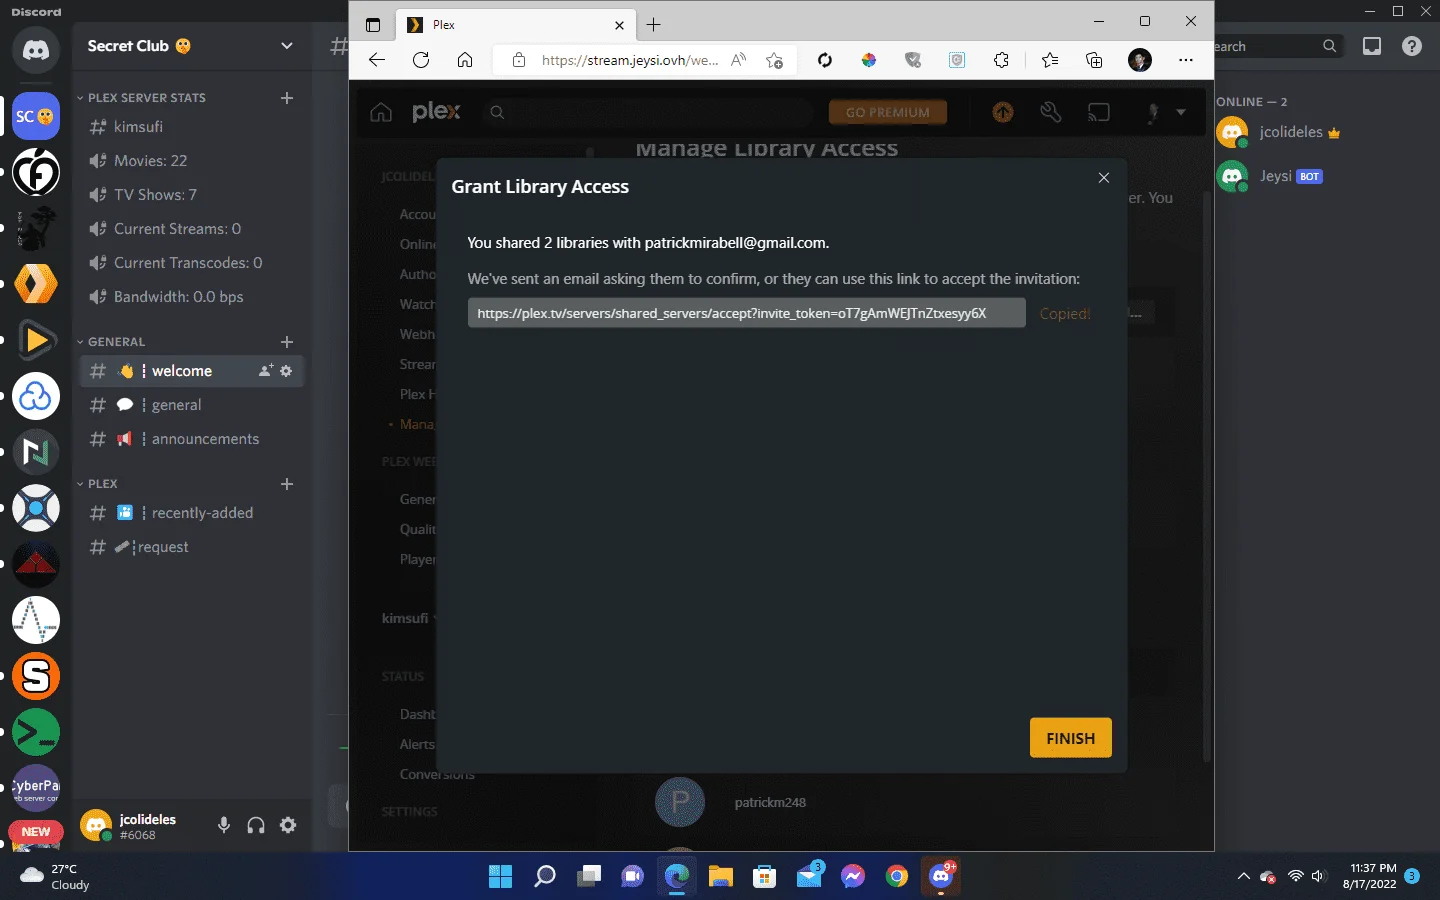Click the address bar URL
1440x900 pixels.
tap(629, 60)
